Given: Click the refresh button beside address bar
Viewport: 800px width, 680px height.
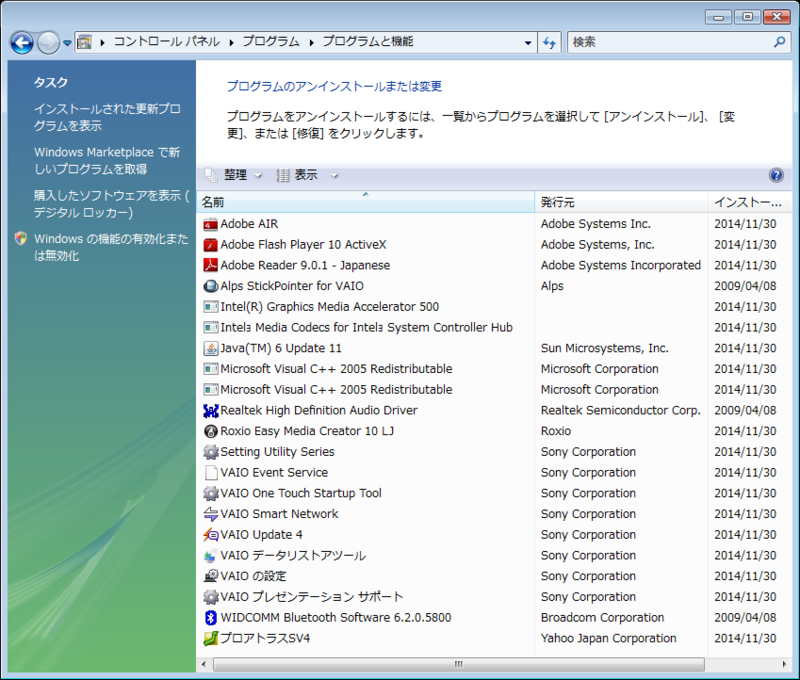Looking at the screenshot, I should [x=549, y=42].
